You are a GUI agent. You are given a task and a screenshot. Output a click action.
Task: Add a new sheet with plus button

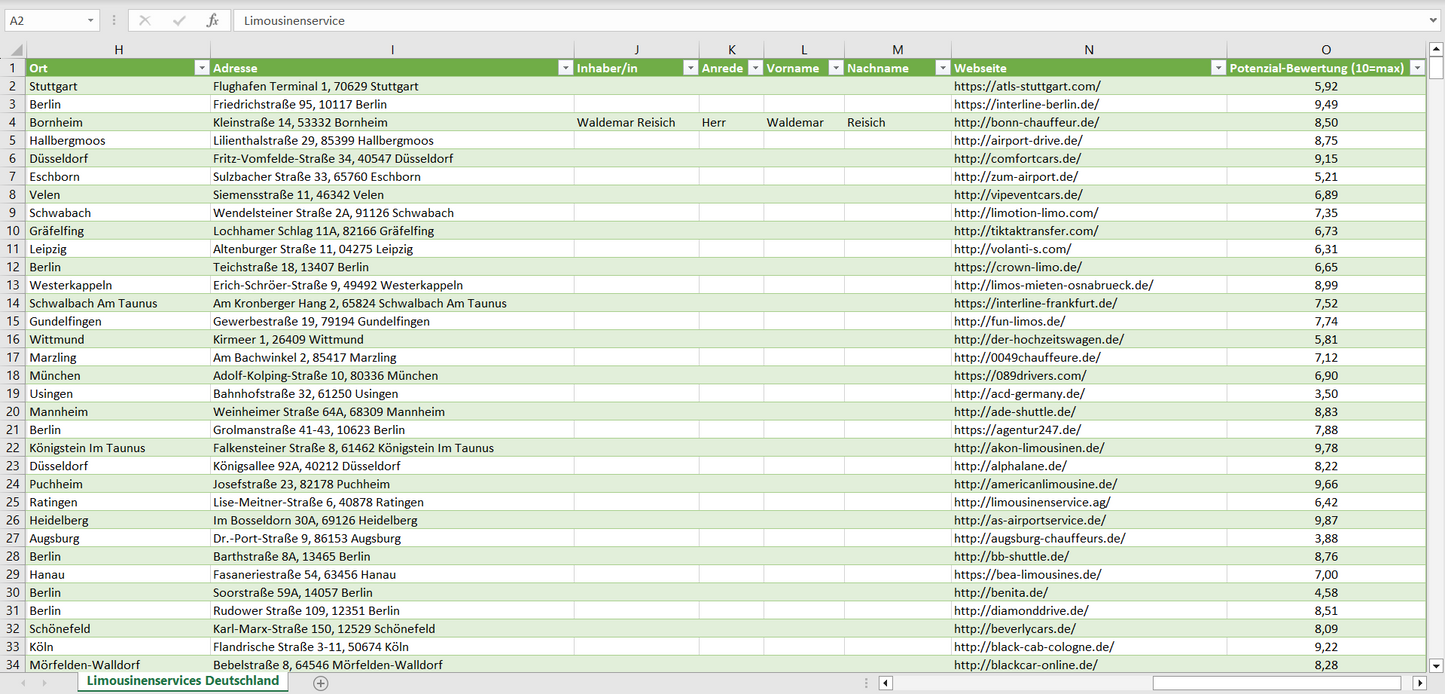click(x=320, y=683)
